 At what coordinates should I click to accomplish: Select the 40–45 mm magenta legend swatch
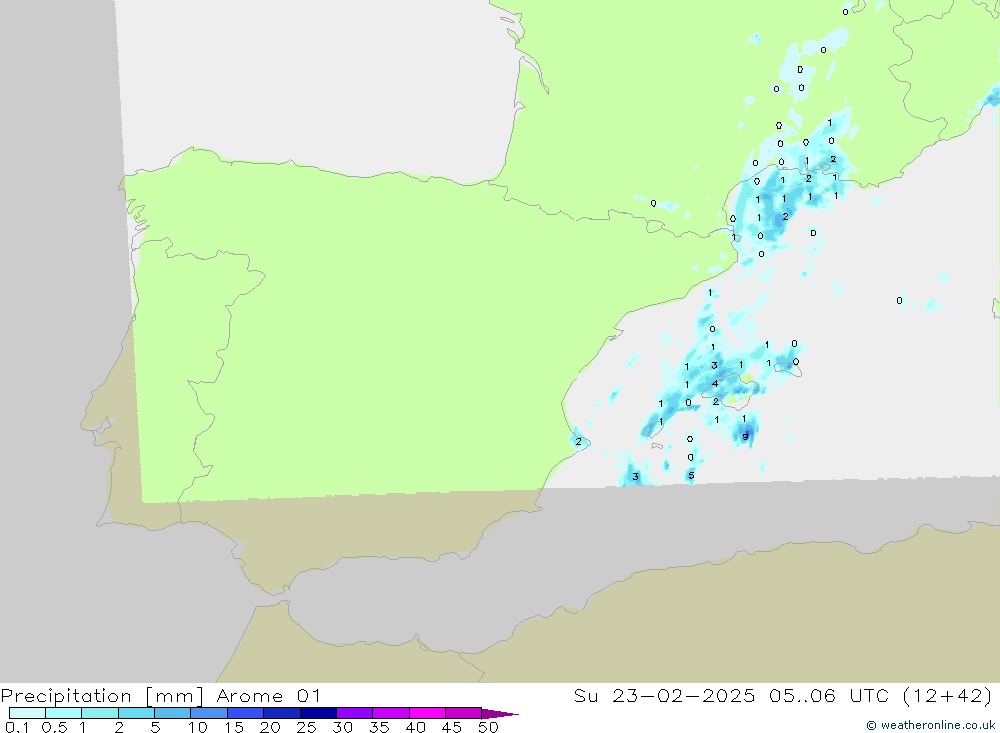coord(427,713)
